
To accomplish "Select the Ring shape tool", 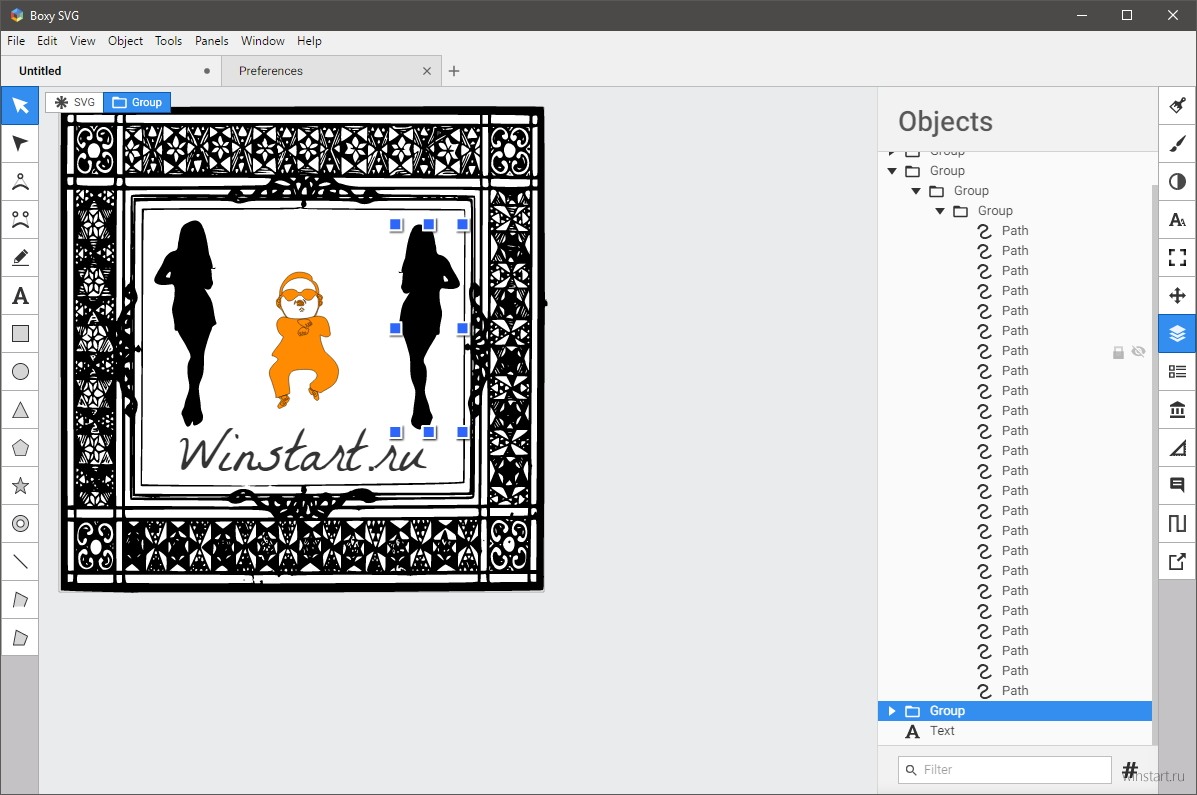I will (x=20, y=524).
